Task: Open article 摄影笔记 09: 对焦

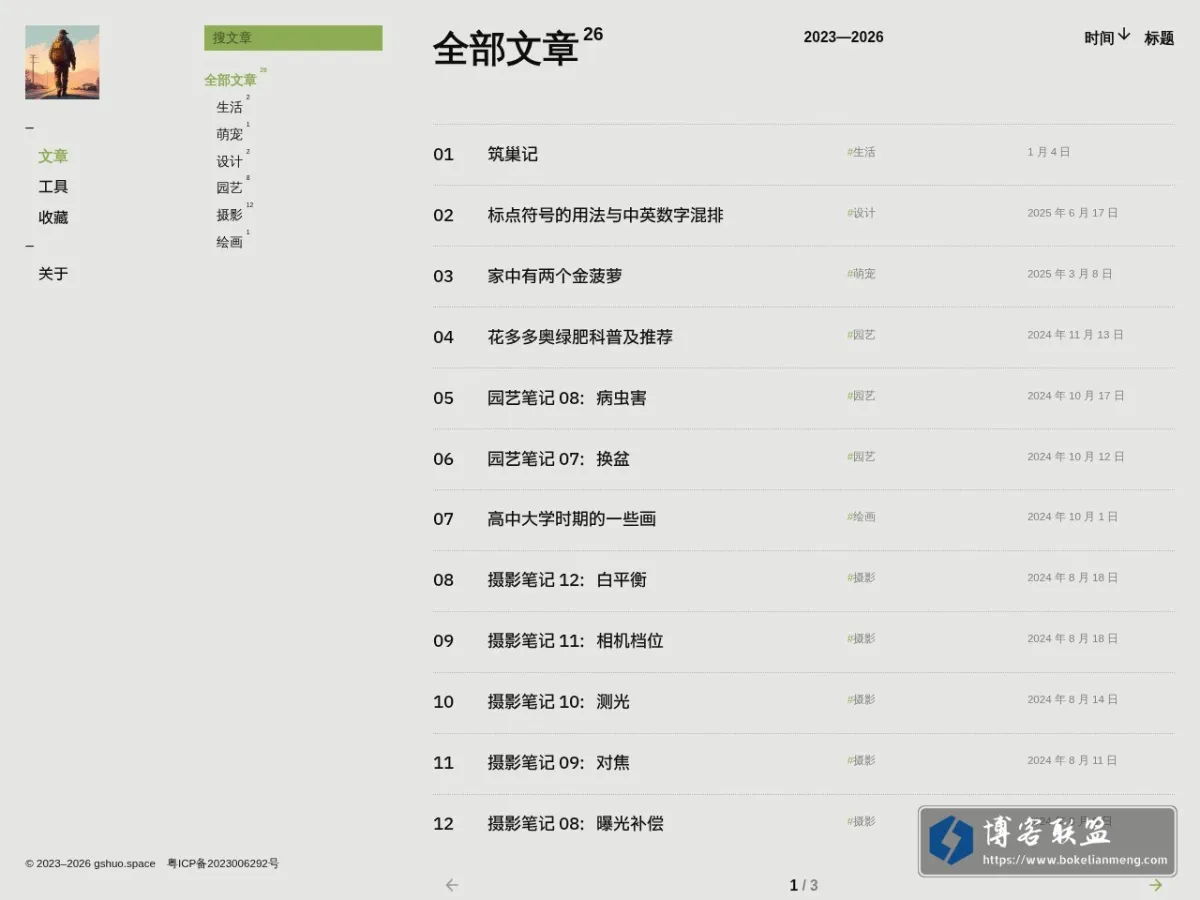Action: 559,763
